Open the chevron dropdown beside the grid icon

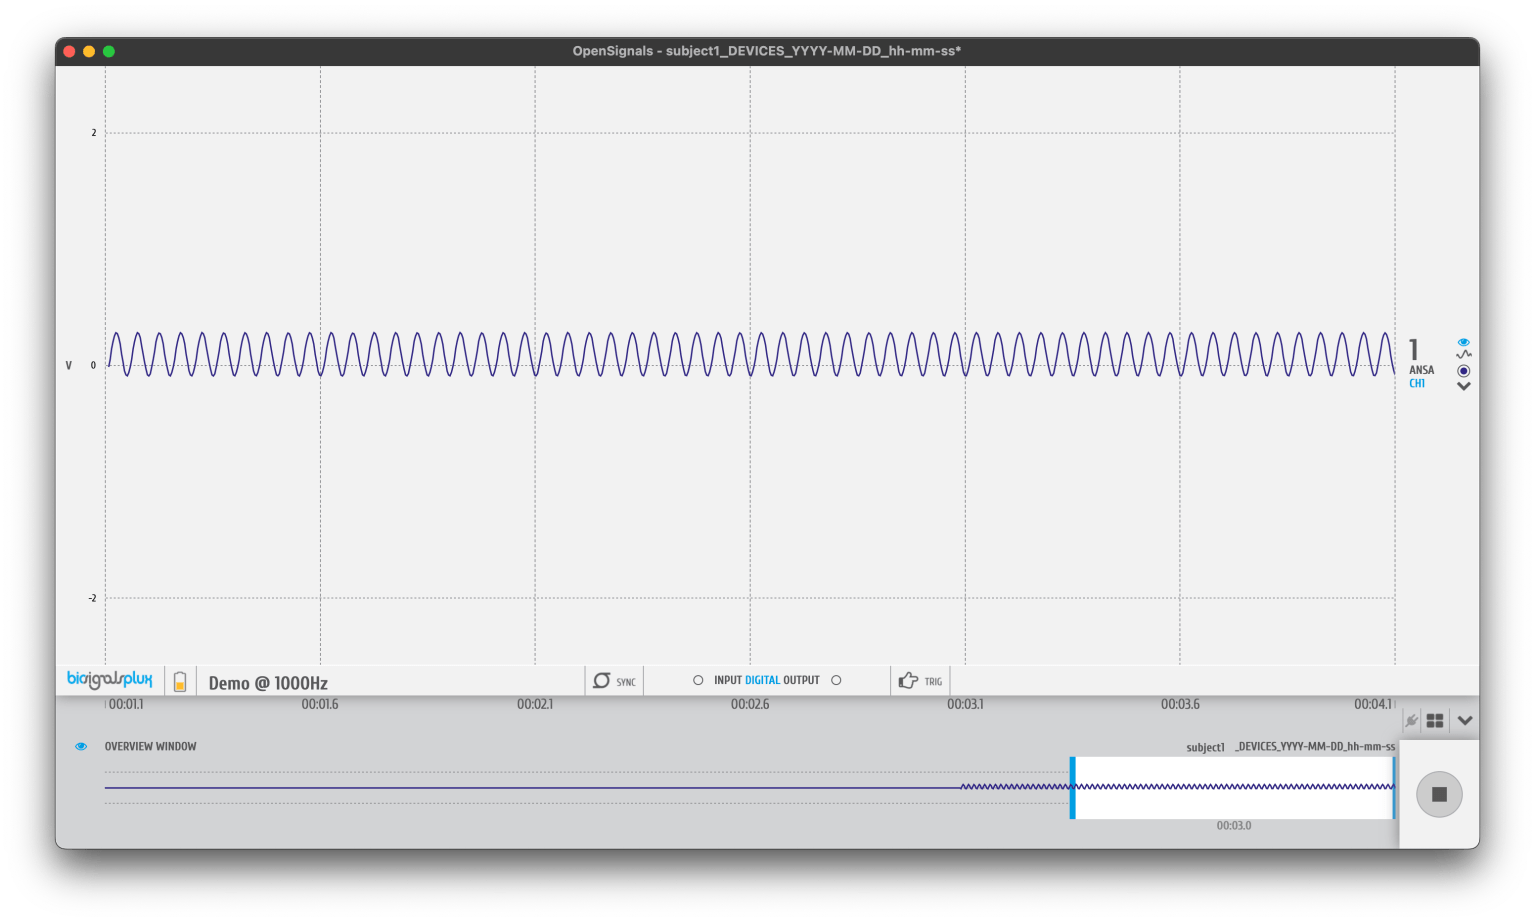[x=1465, y=719]
